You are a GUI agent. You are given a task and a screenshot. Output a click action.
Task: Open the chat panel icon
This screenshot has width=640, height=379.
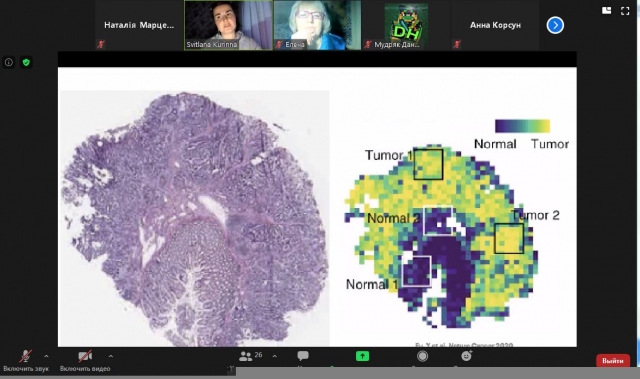pos(303,356)
